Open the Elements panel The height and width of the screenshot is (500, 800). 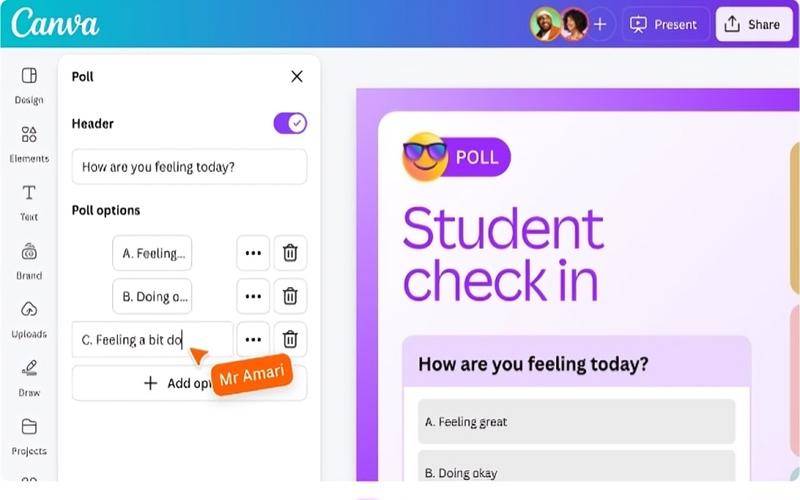pos(29,144)
